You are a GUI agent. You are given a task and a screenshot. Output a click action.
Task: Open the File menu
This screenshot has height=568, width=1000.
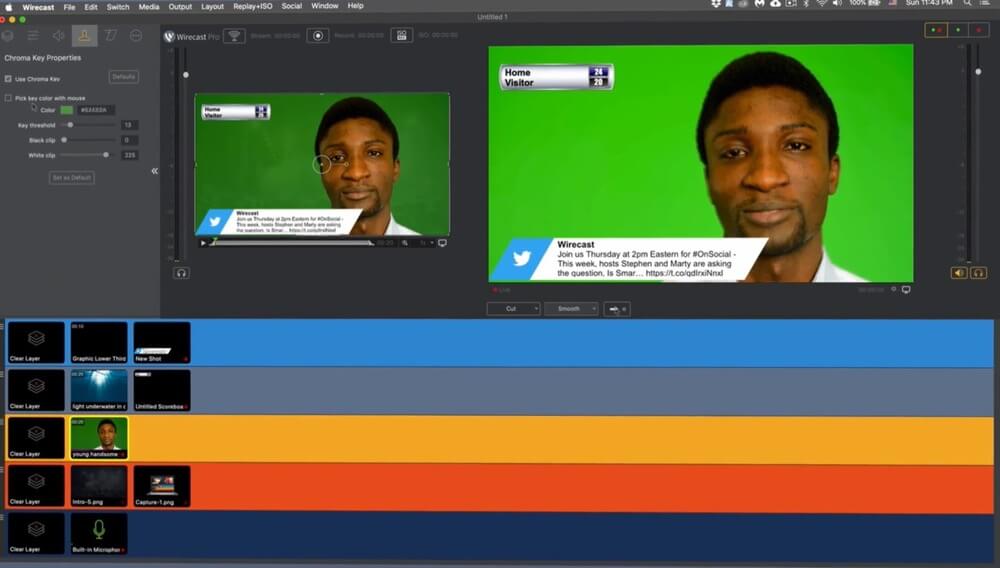70,6
